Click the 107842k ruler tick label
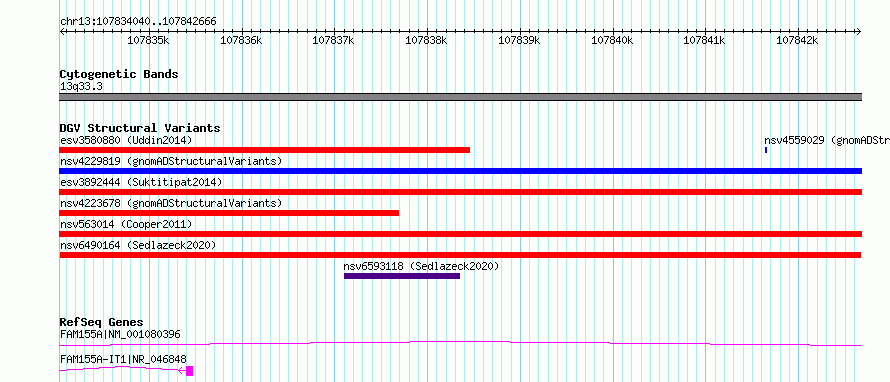Image resolution: width=890 pixels, height=382 pixels. 797,40
